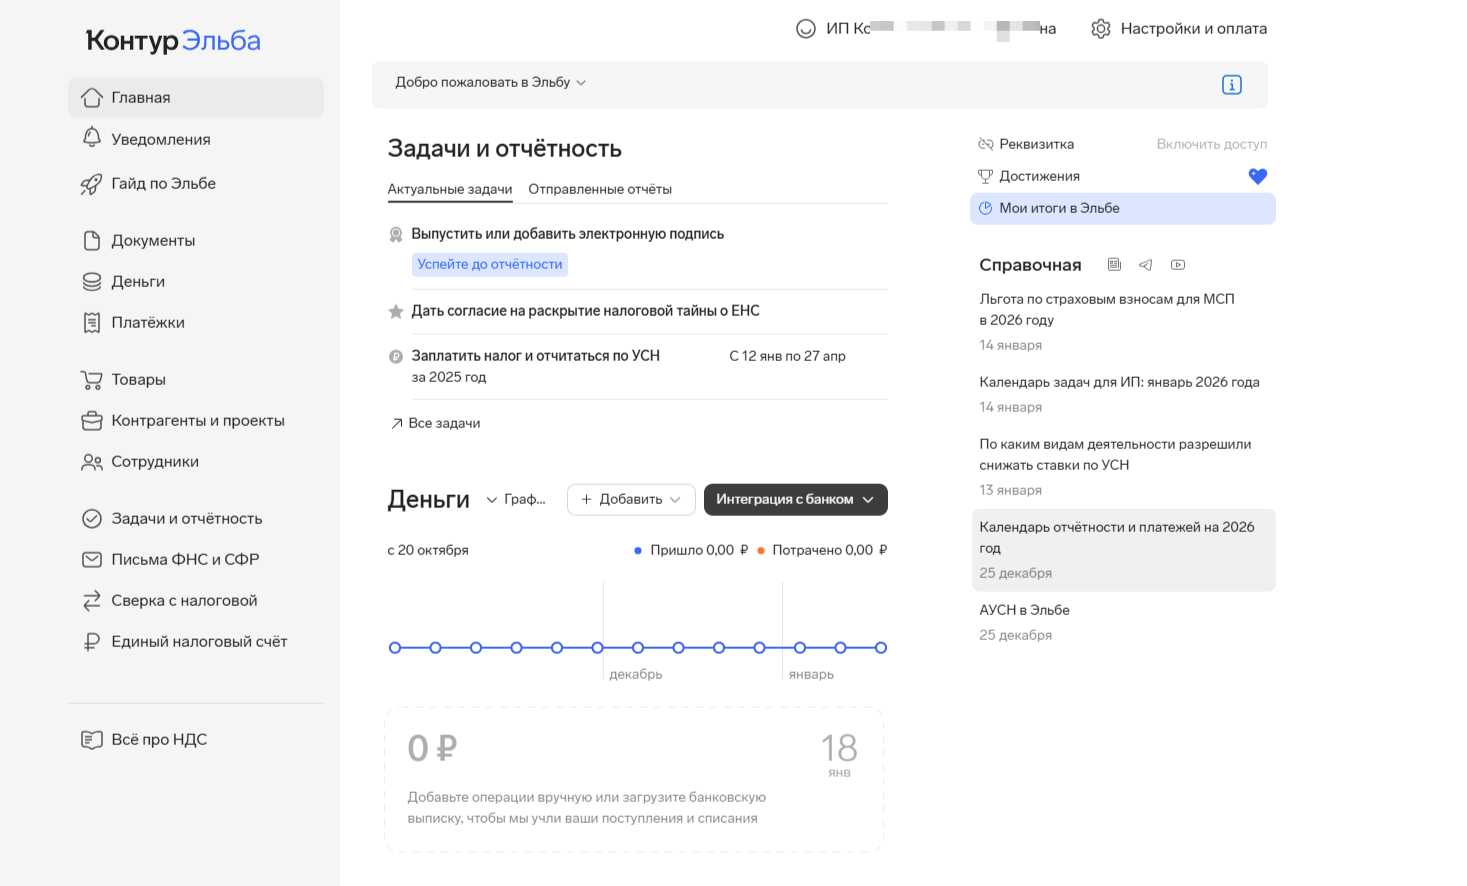This screenshot has height=886, width=1467.
Task: Open the Telegram channel icon next to Справочная
Action: [1146, 265]
